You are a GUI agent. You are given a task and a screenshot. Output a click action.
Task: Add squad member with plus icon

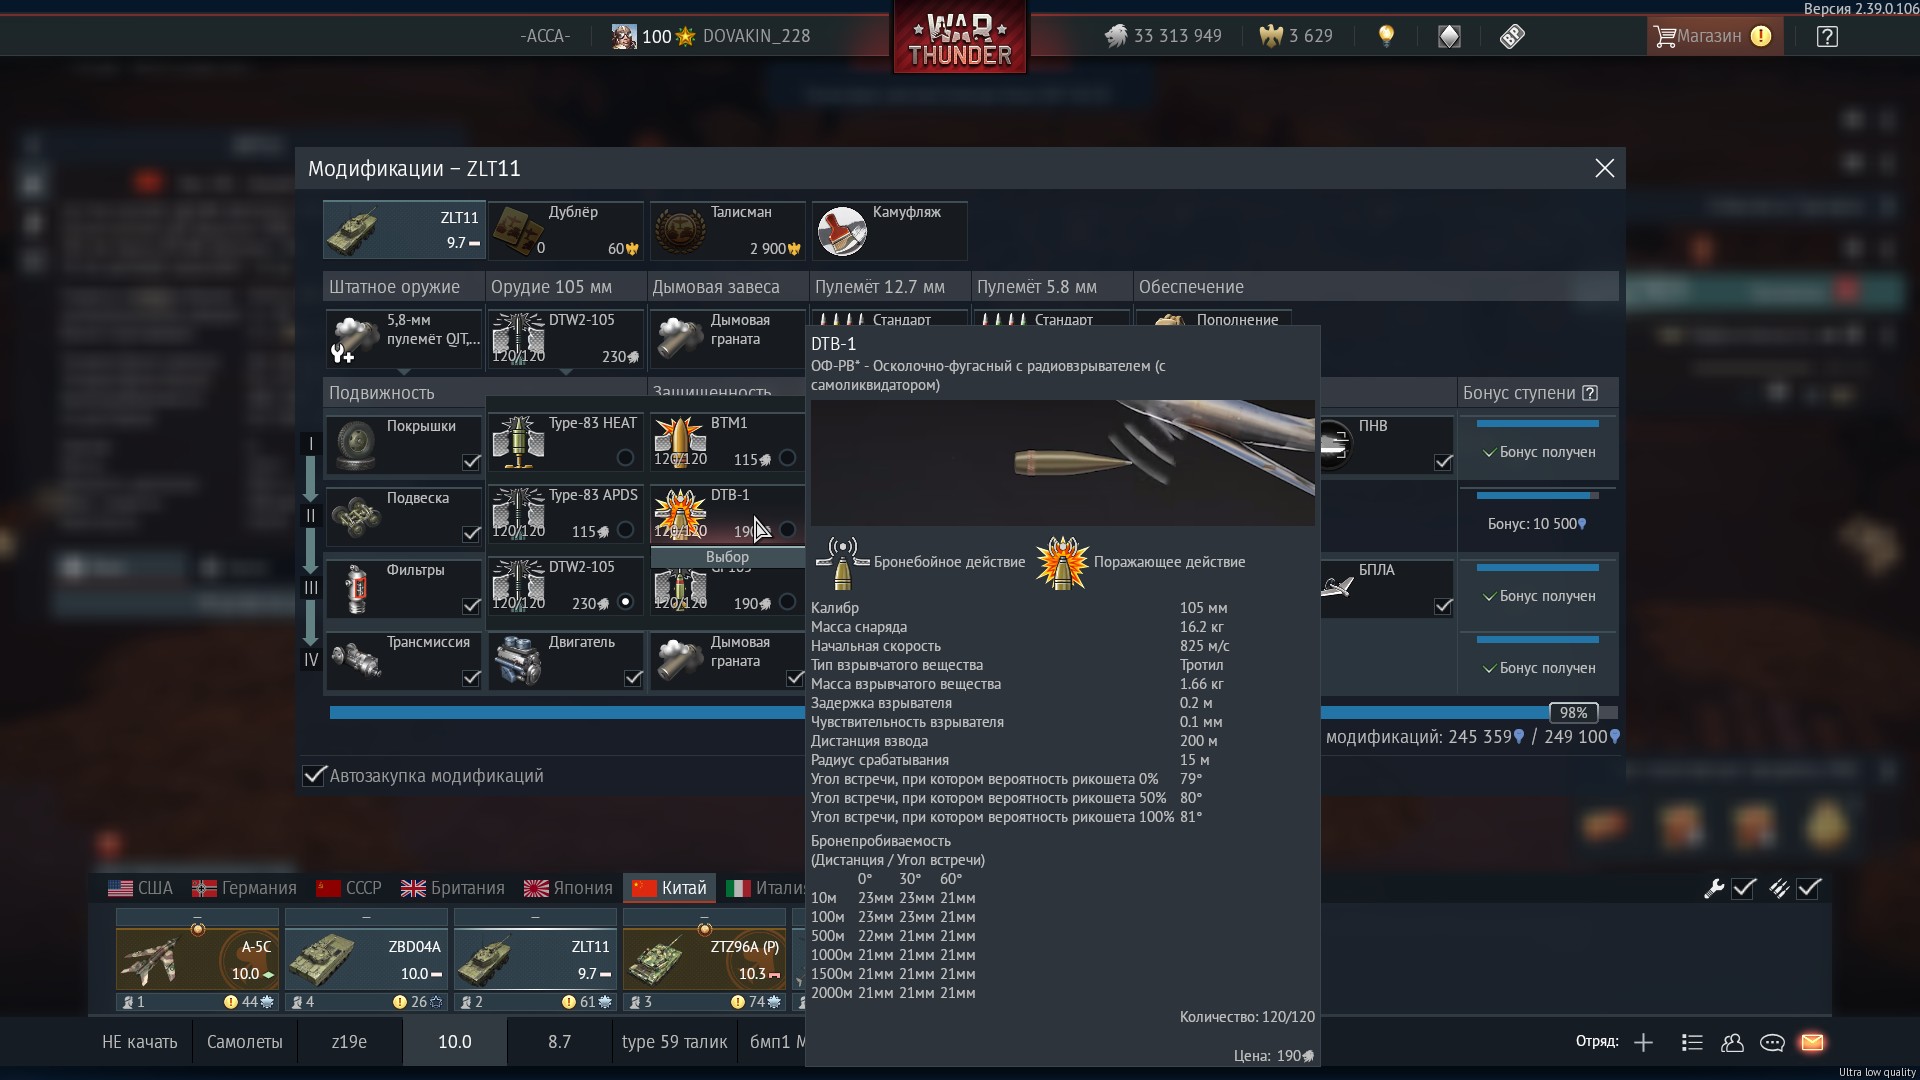pos(1643,1043)
